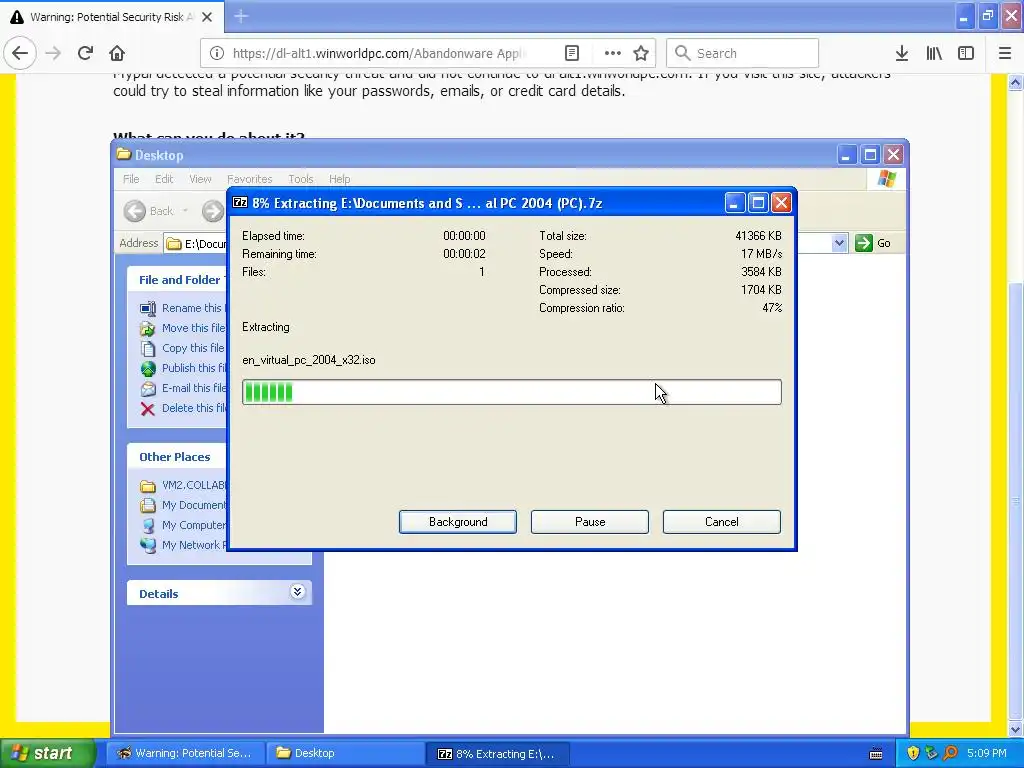Image resolution: width=1024 pixels, height=768 pixels.
Task: Click folder icon in Desktop window title
Action: 123,154
